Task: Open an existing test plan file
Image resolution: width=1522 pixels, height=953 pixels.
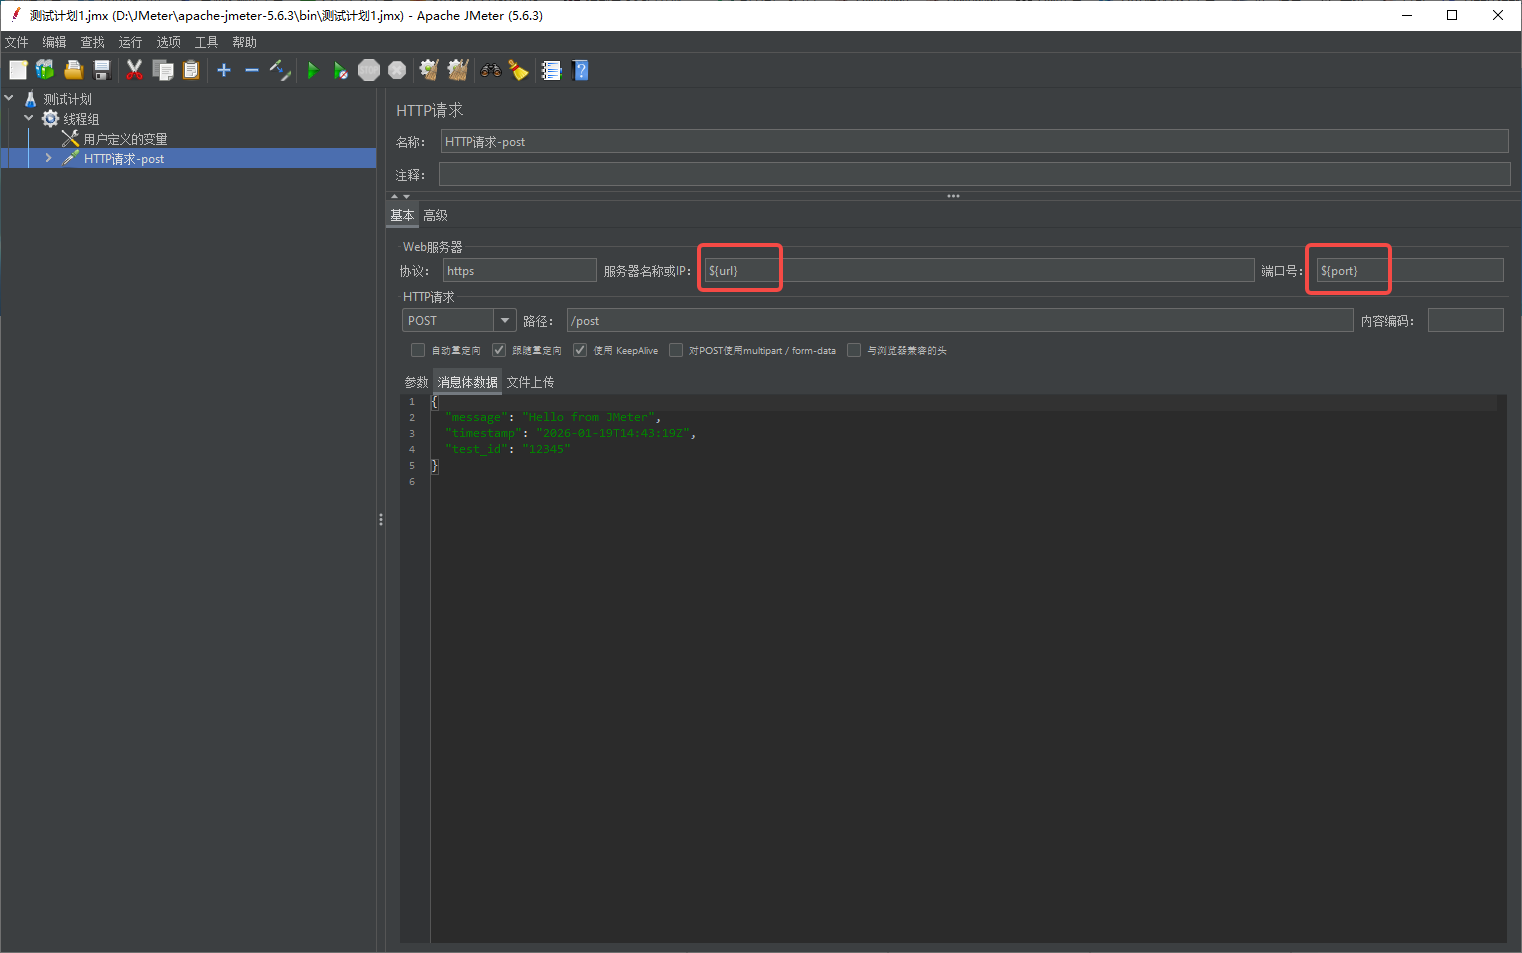Action: pyautogui.click(x=73, y=70)
